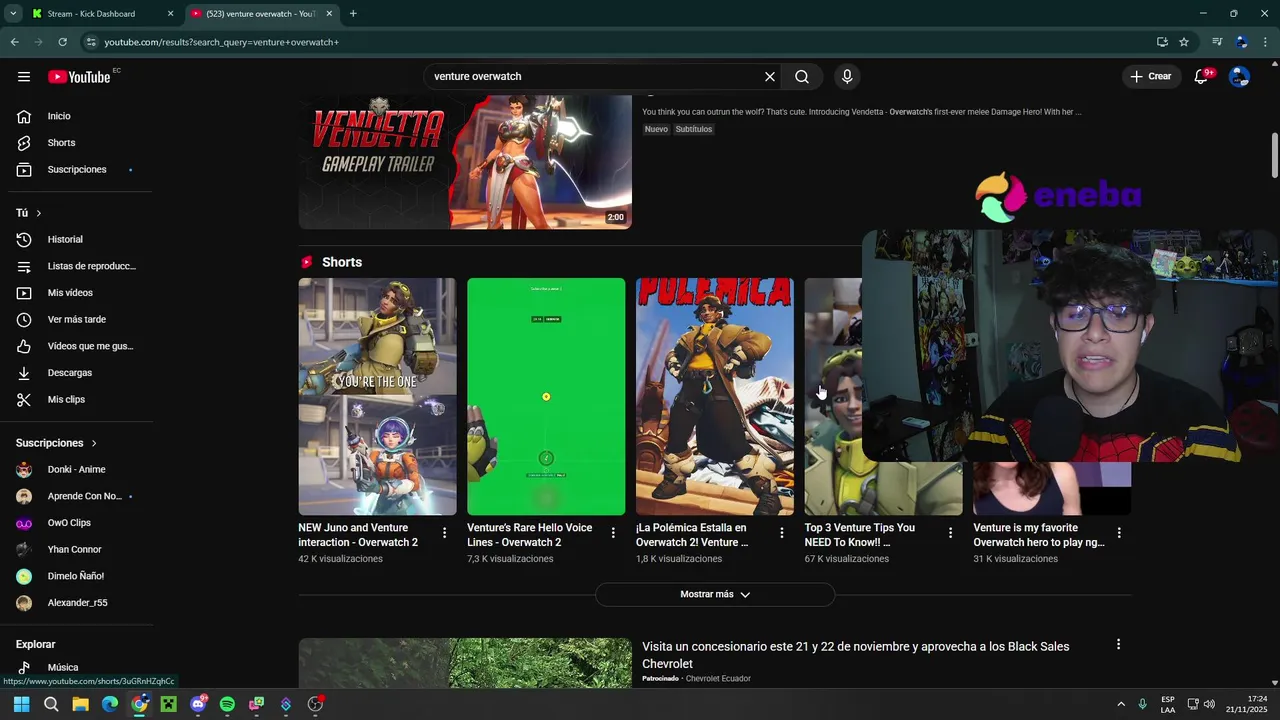Screen dimensions: 1280x720
Task: Open options for Venture is my favorite
Action: (x=1119, y=533)
